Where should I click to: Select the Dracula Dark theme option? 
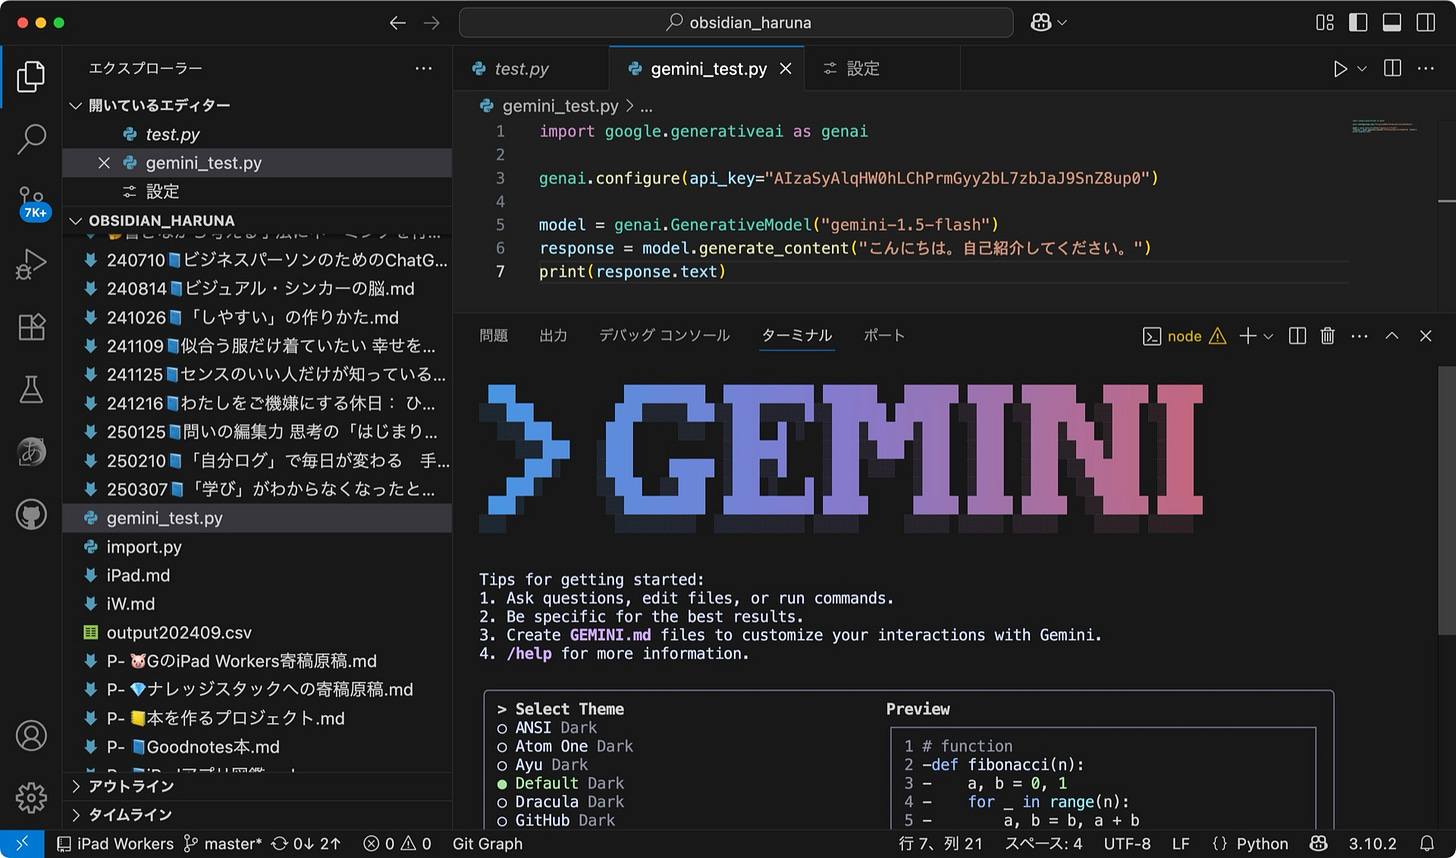click(560, 802)
